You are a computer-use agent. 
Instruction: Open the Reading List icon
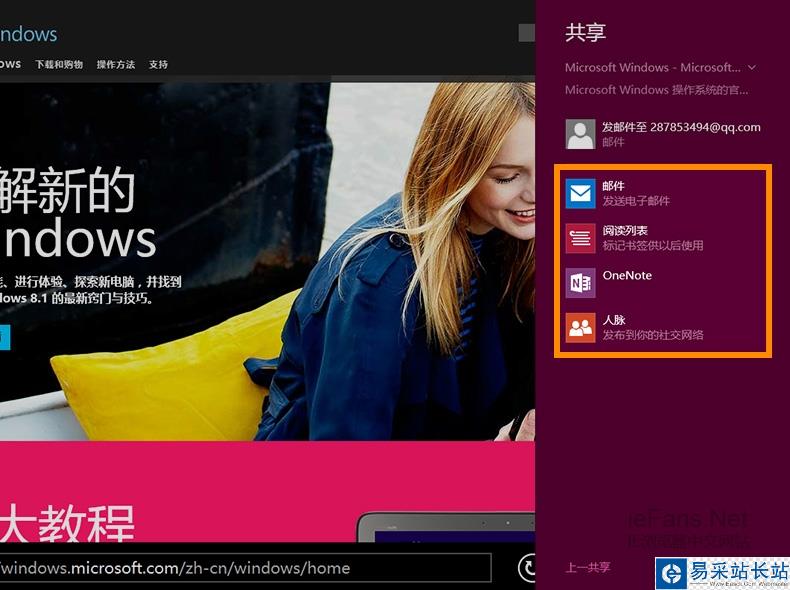pos(580,238)
